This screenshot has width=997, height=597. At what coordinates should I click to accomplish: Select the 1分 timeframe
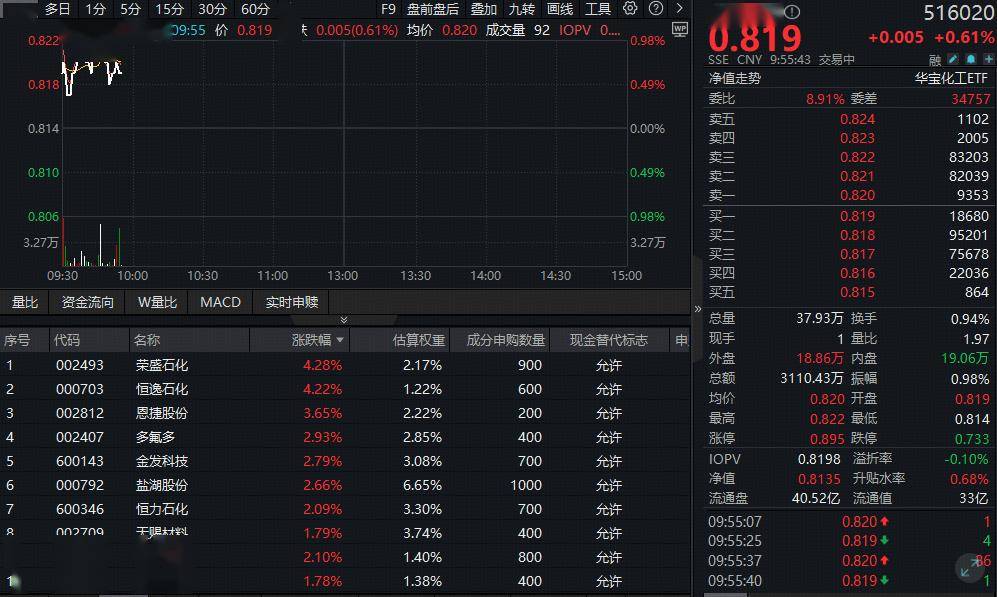pyautogui.click(x=95, y=9)
